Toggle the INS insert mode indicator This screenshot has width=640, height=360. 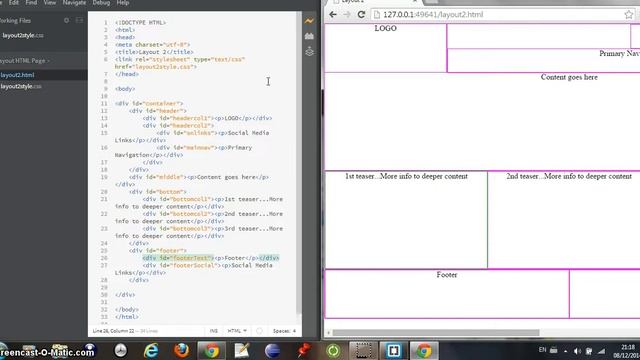pos(213,331)
